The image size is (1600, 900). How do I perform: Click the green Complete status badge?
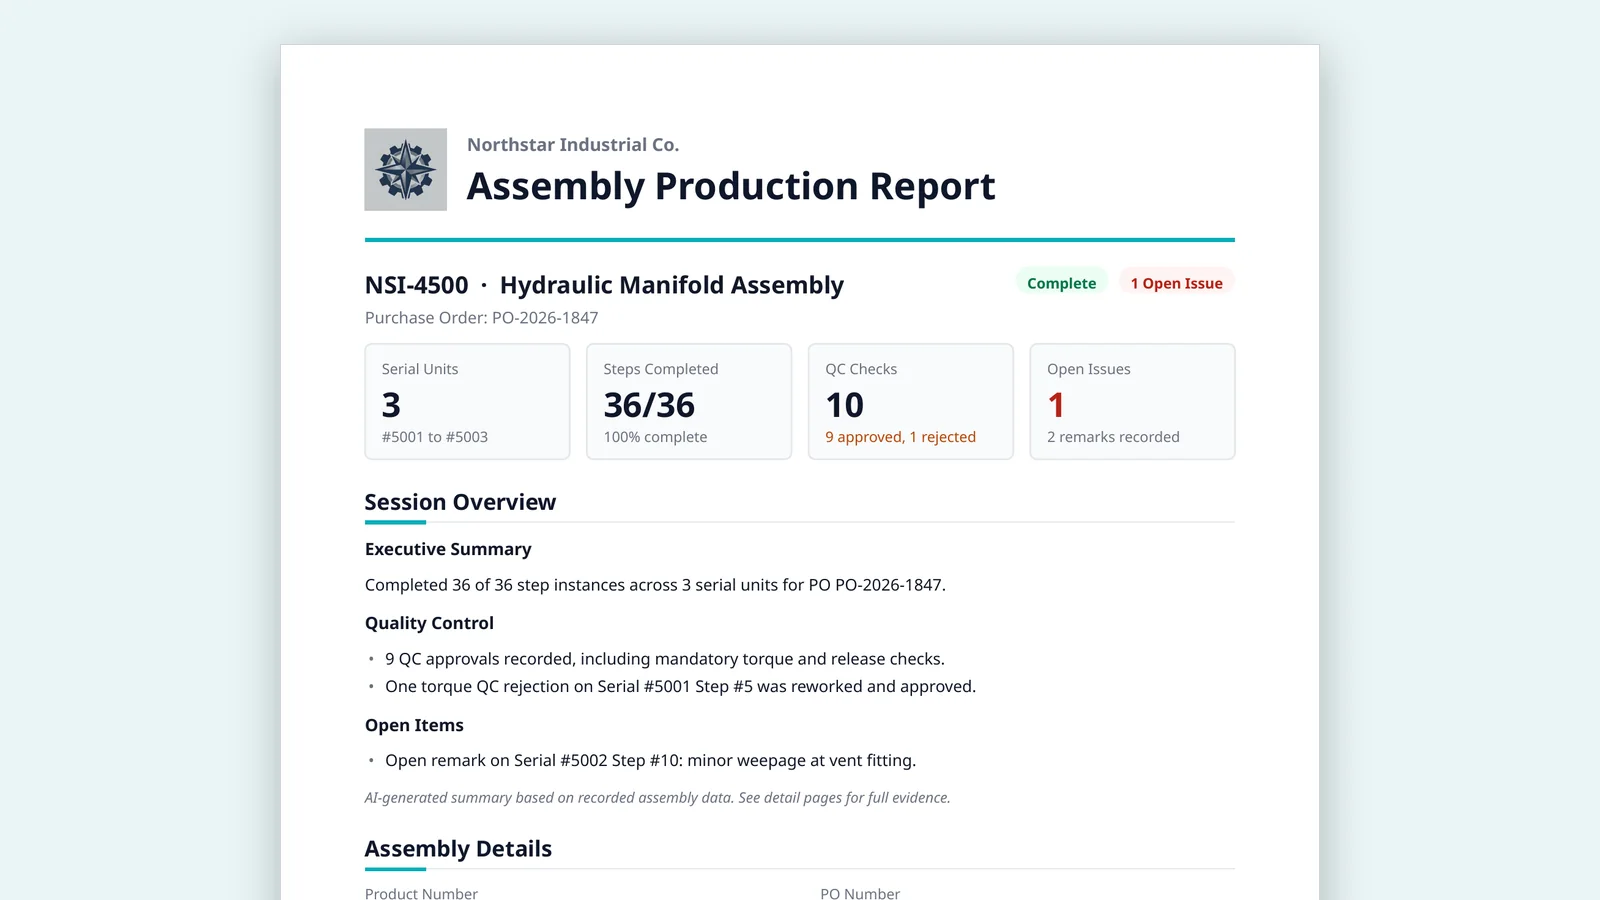1061,283
